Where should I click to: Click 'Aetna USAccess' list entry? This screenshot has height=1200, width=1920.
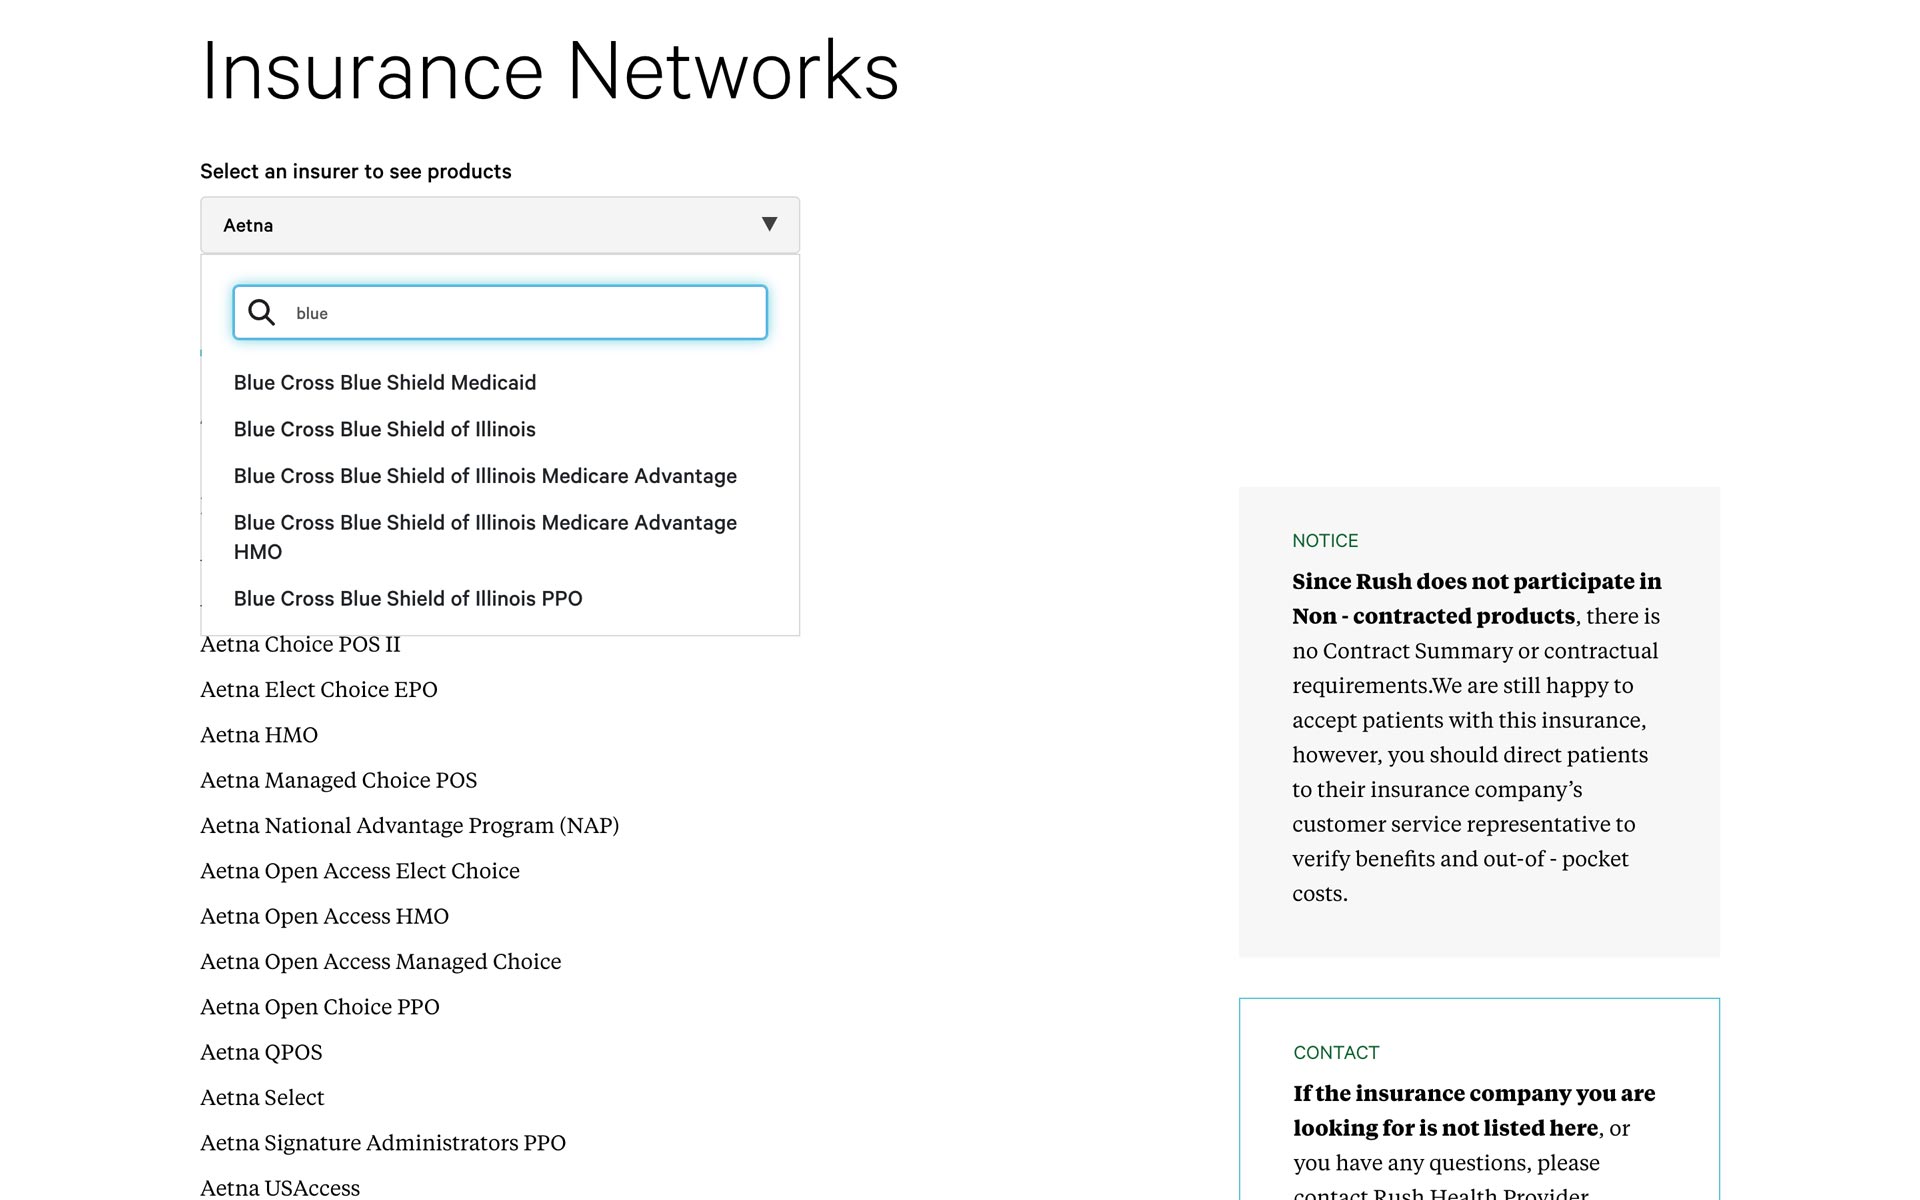280,1188
